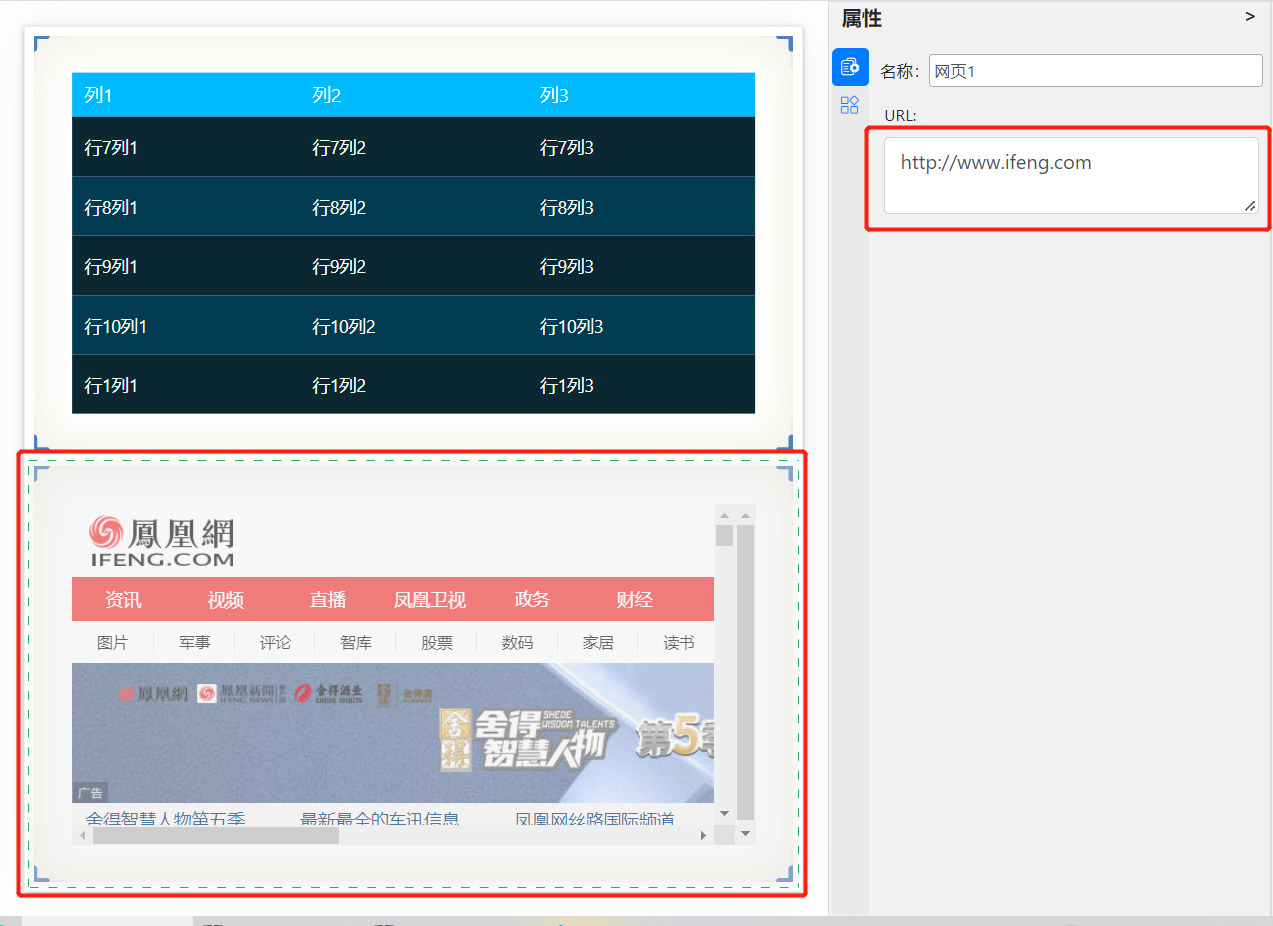
Task: Click the 列2 table header
Action: tap(327, 95)
